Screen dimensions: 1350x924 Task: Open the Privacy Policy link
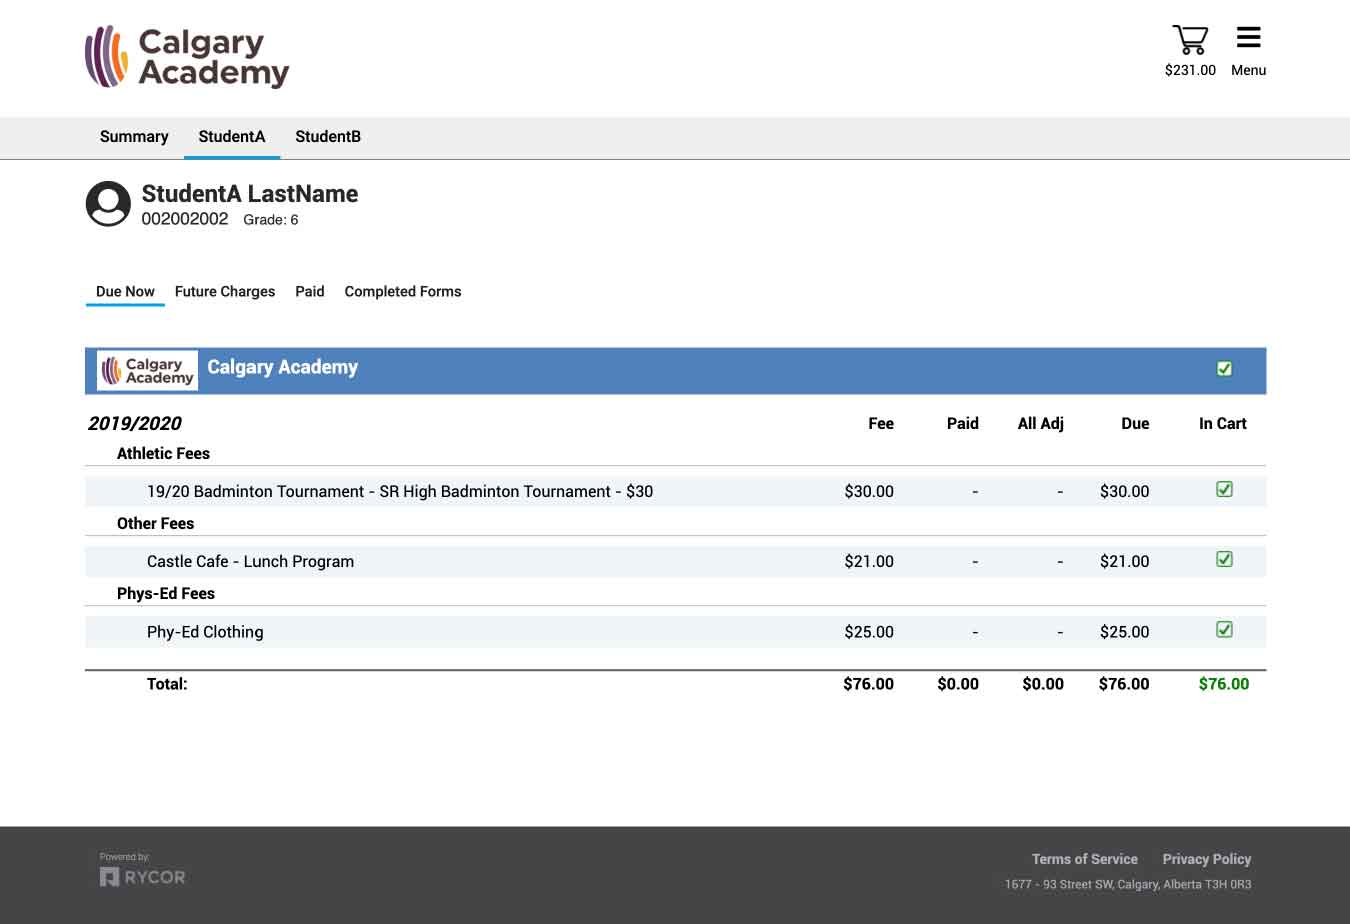click(x=1206, y=859)
